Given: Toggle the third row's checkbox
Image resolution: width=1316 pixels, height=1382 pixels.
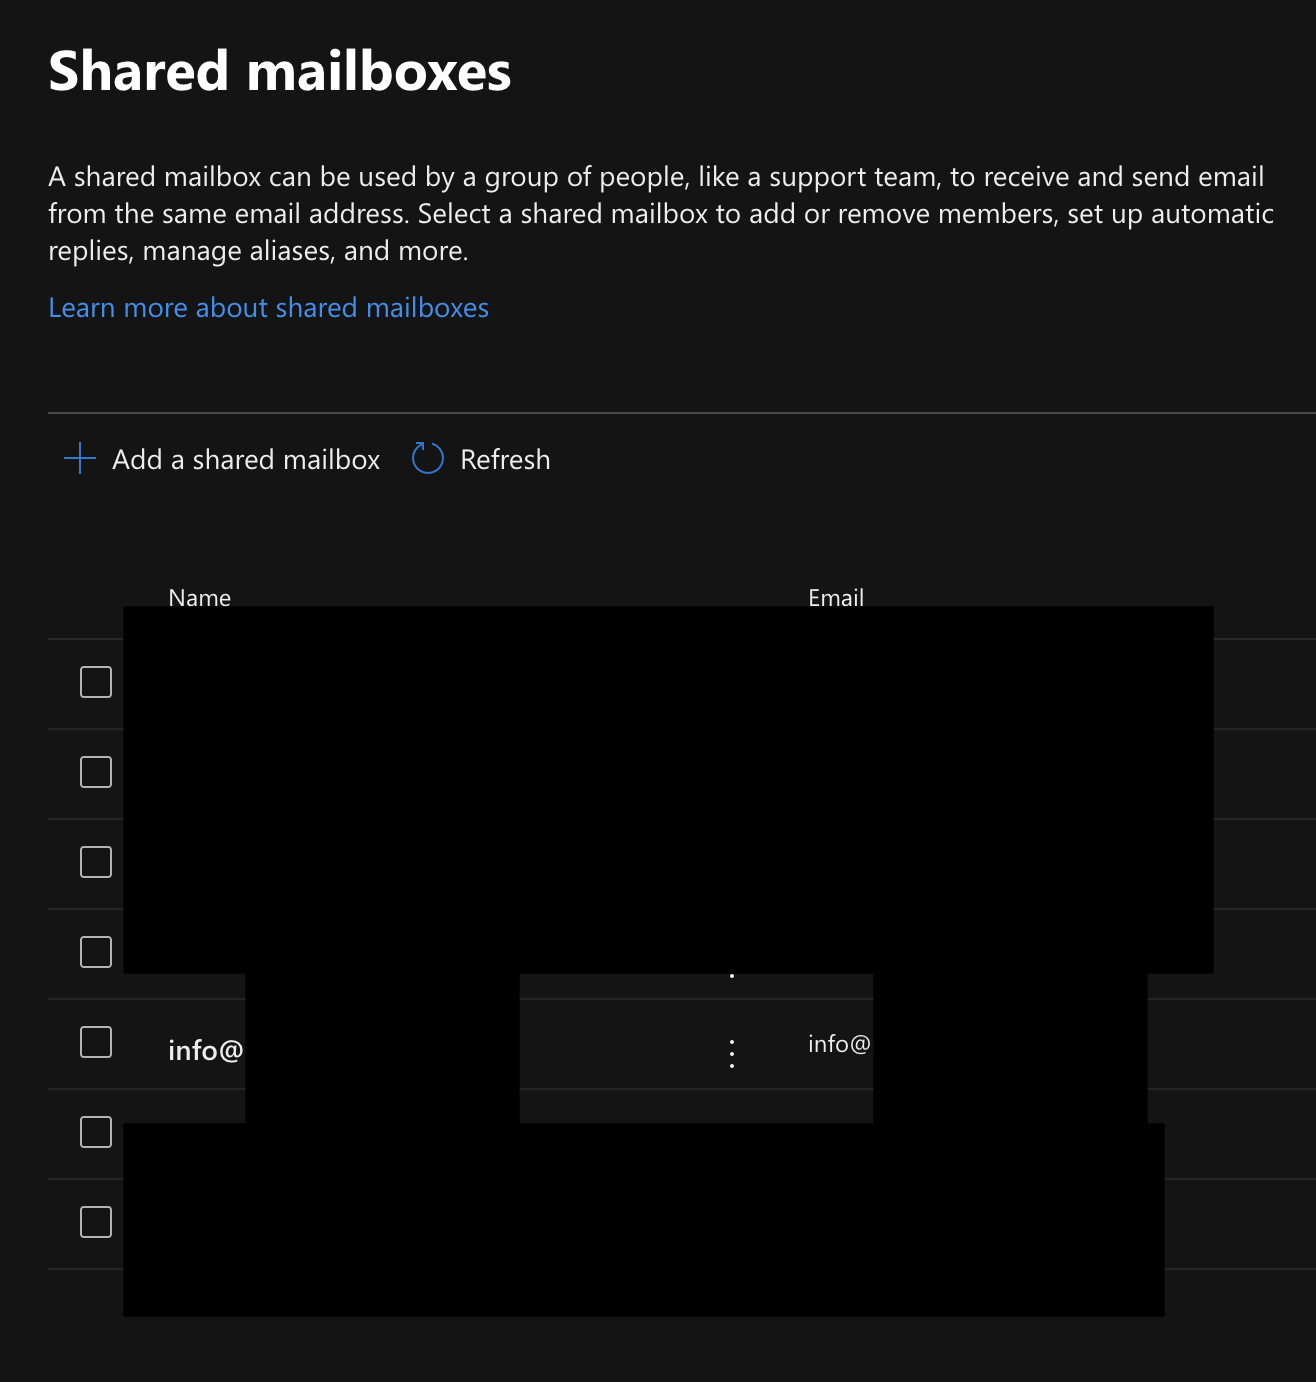Looking at the screenshot, I should (96, 862).
